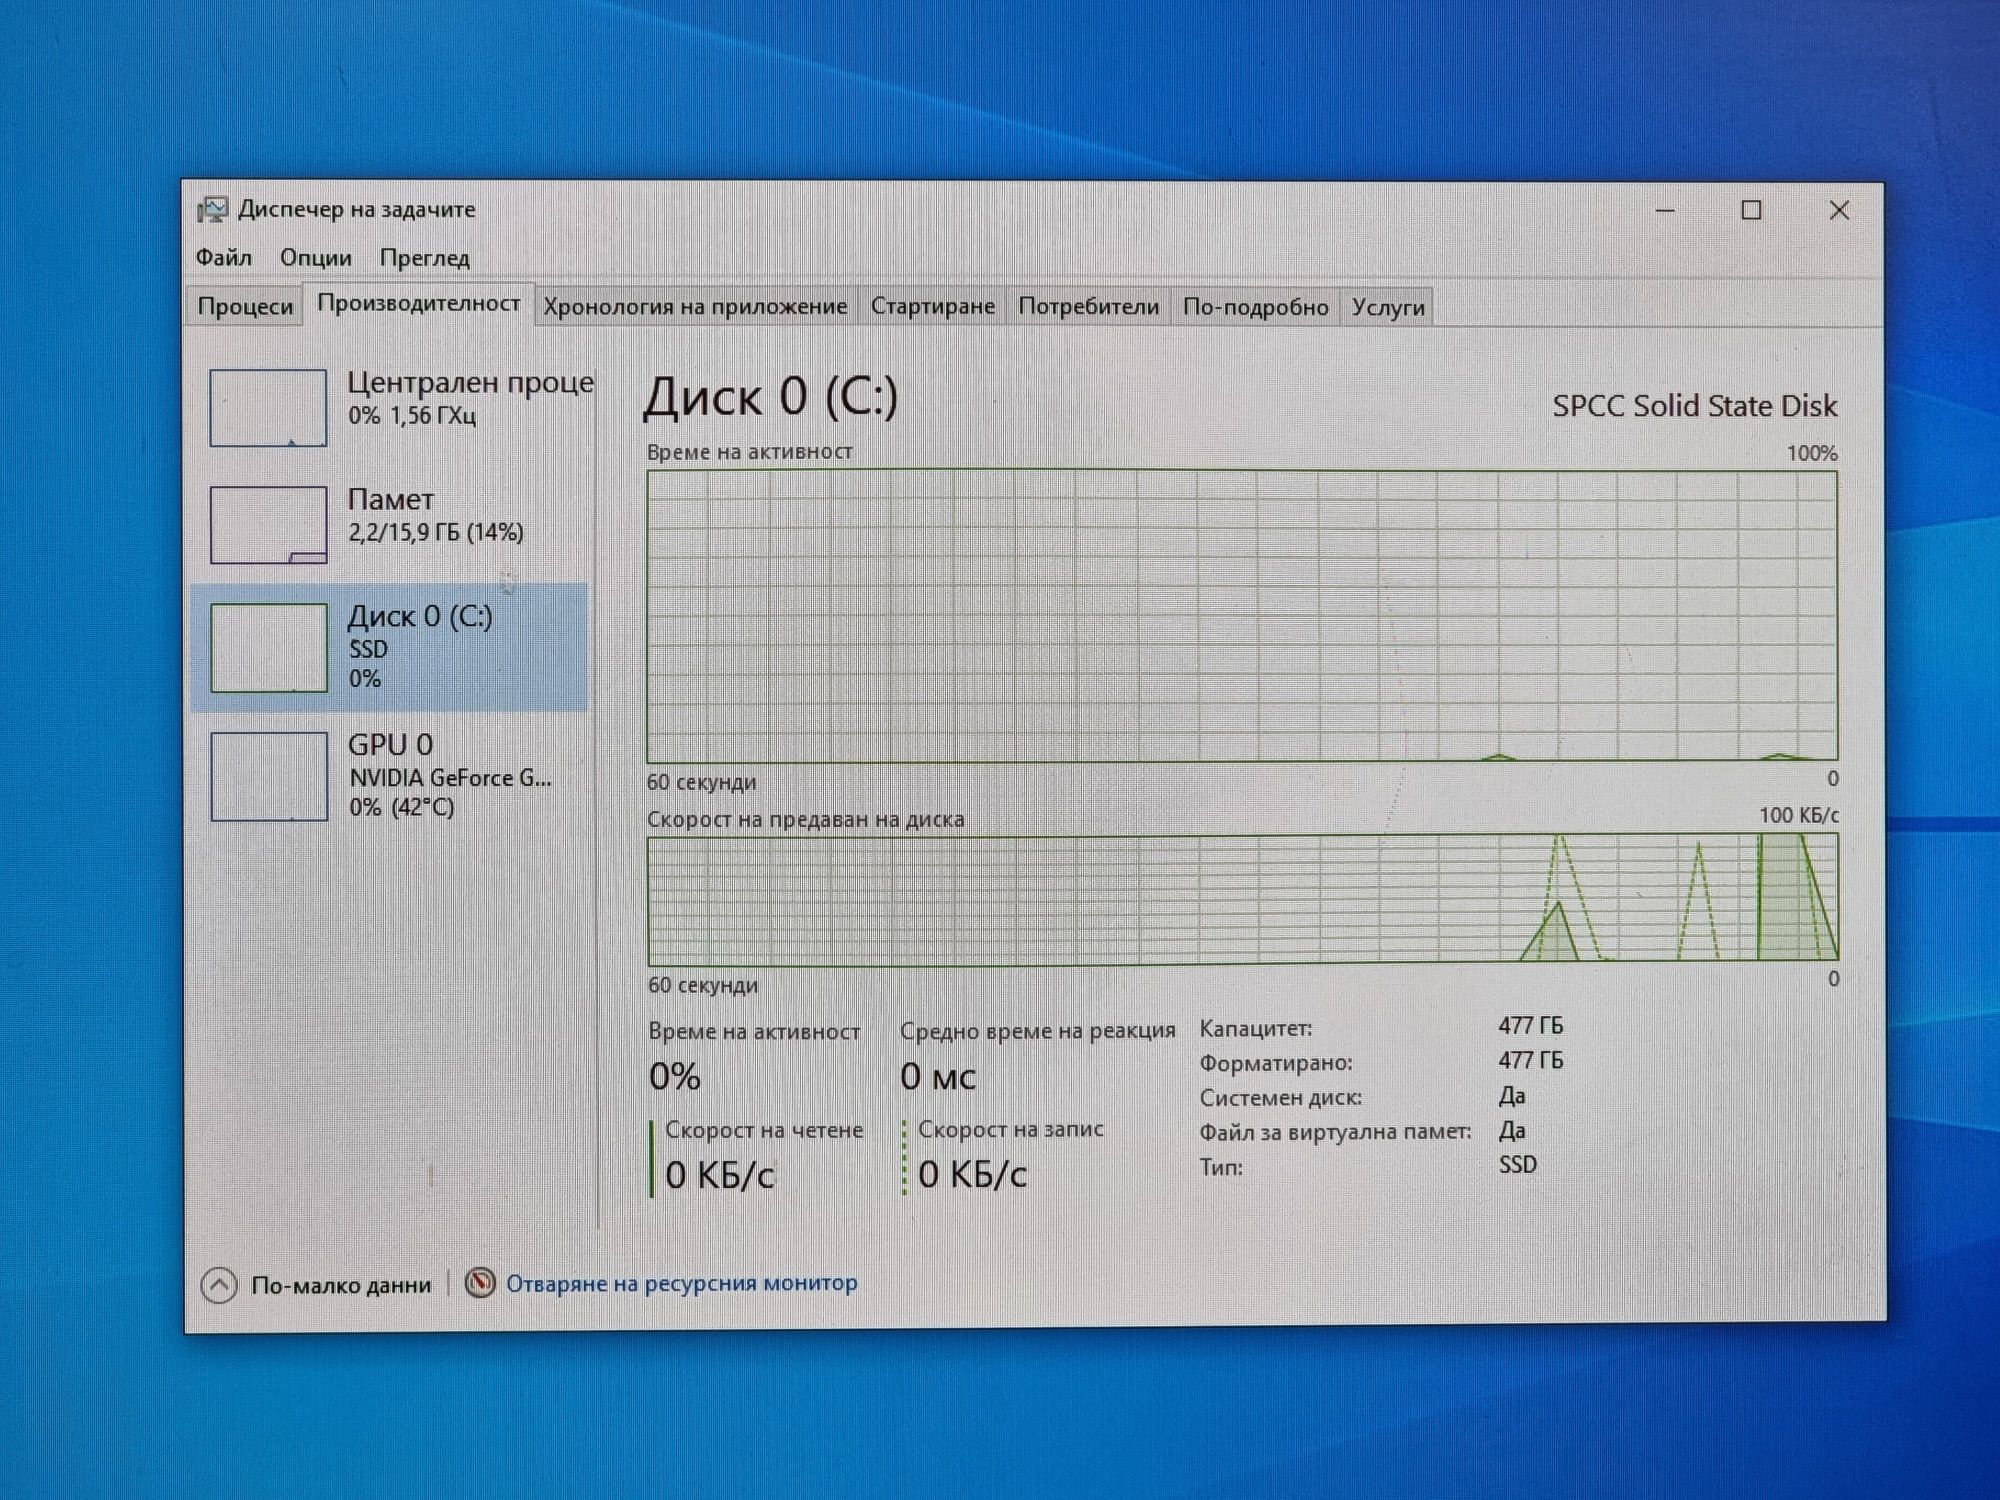Viewport: 2000px width, 1500px height.
Task: Collapse details with the arrow icon
Action: pos(219,1285)
